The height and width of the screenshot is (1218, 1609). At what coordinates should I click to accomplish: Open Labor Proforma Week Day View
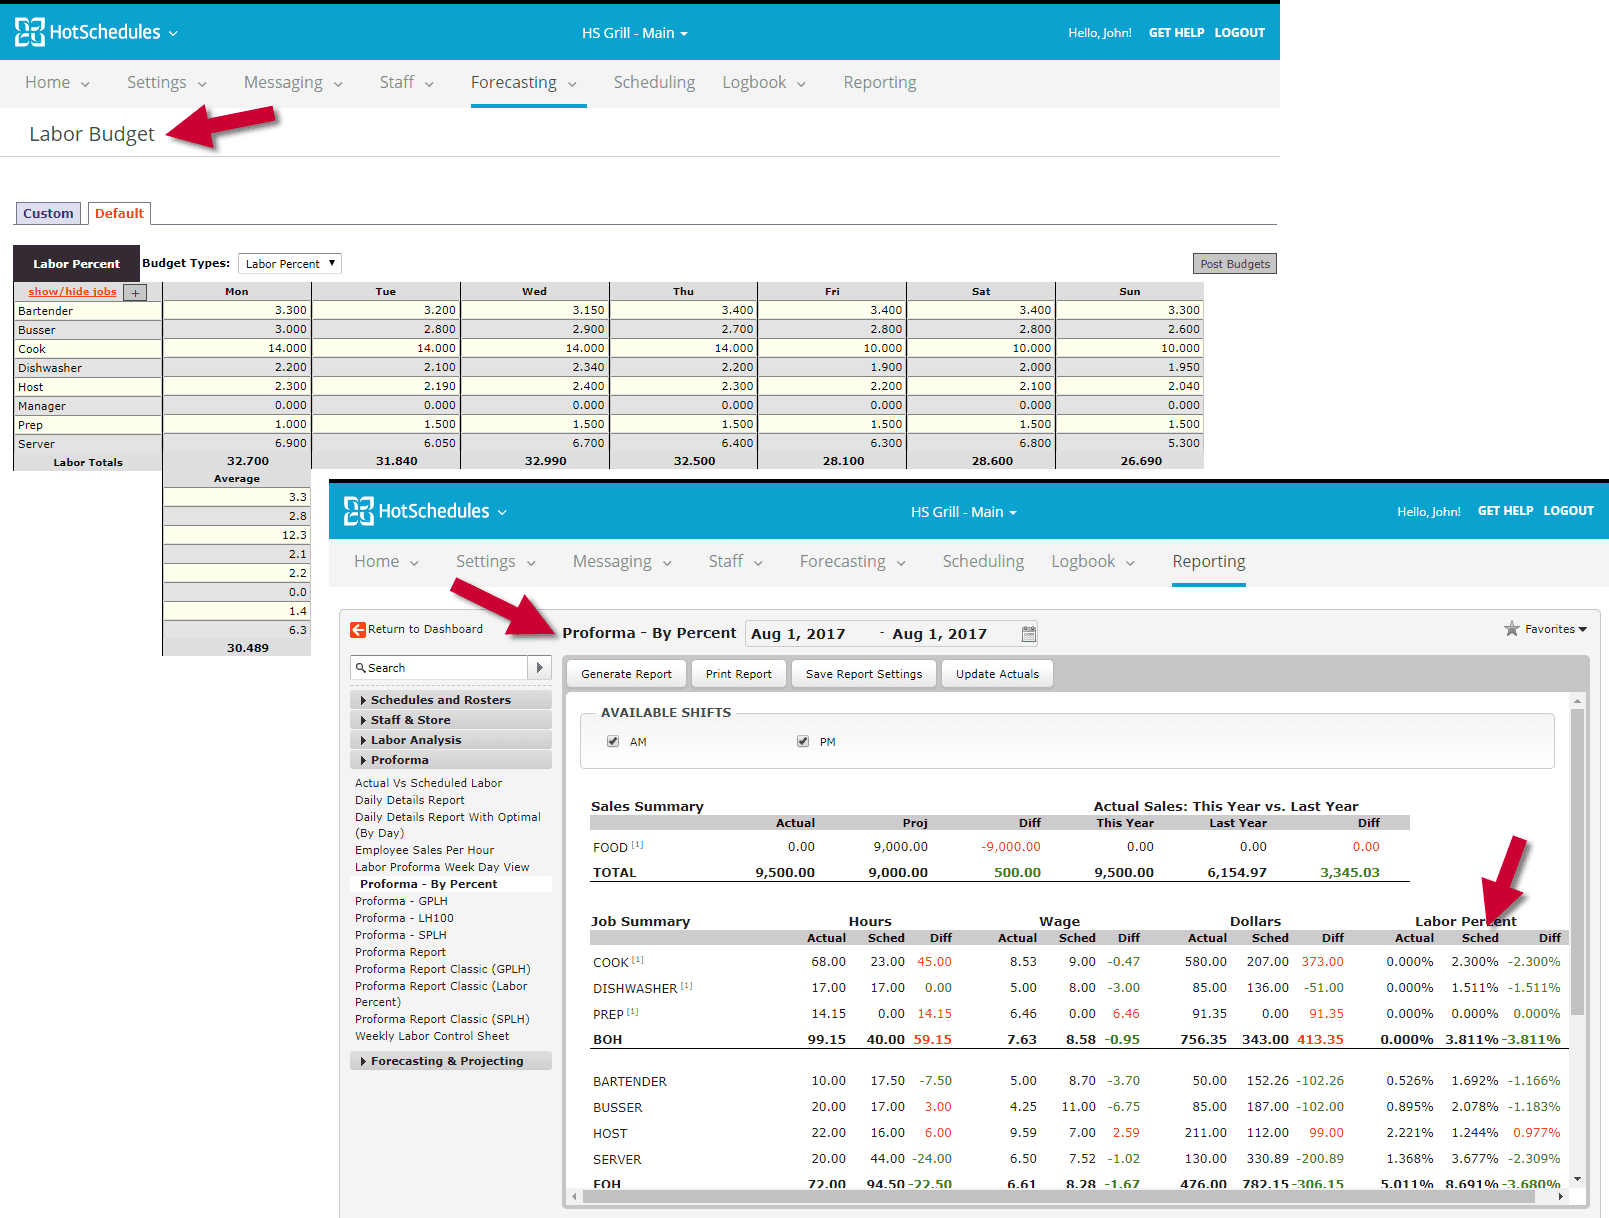click(x=442, y=867)
